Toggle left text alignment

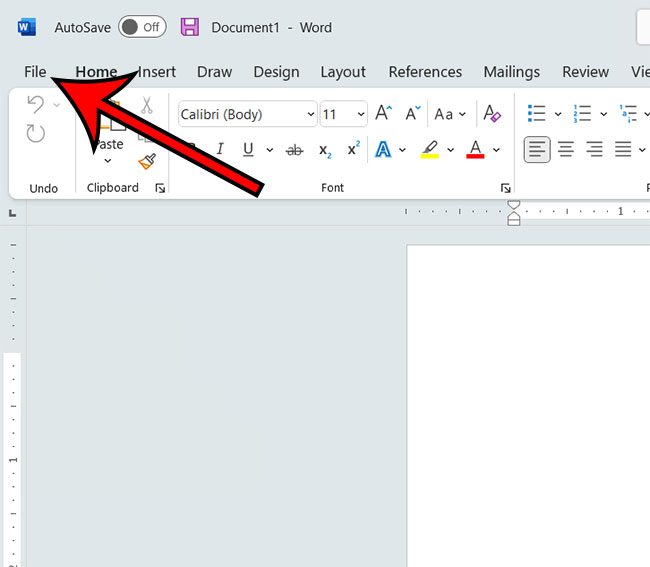coord(537,150)
